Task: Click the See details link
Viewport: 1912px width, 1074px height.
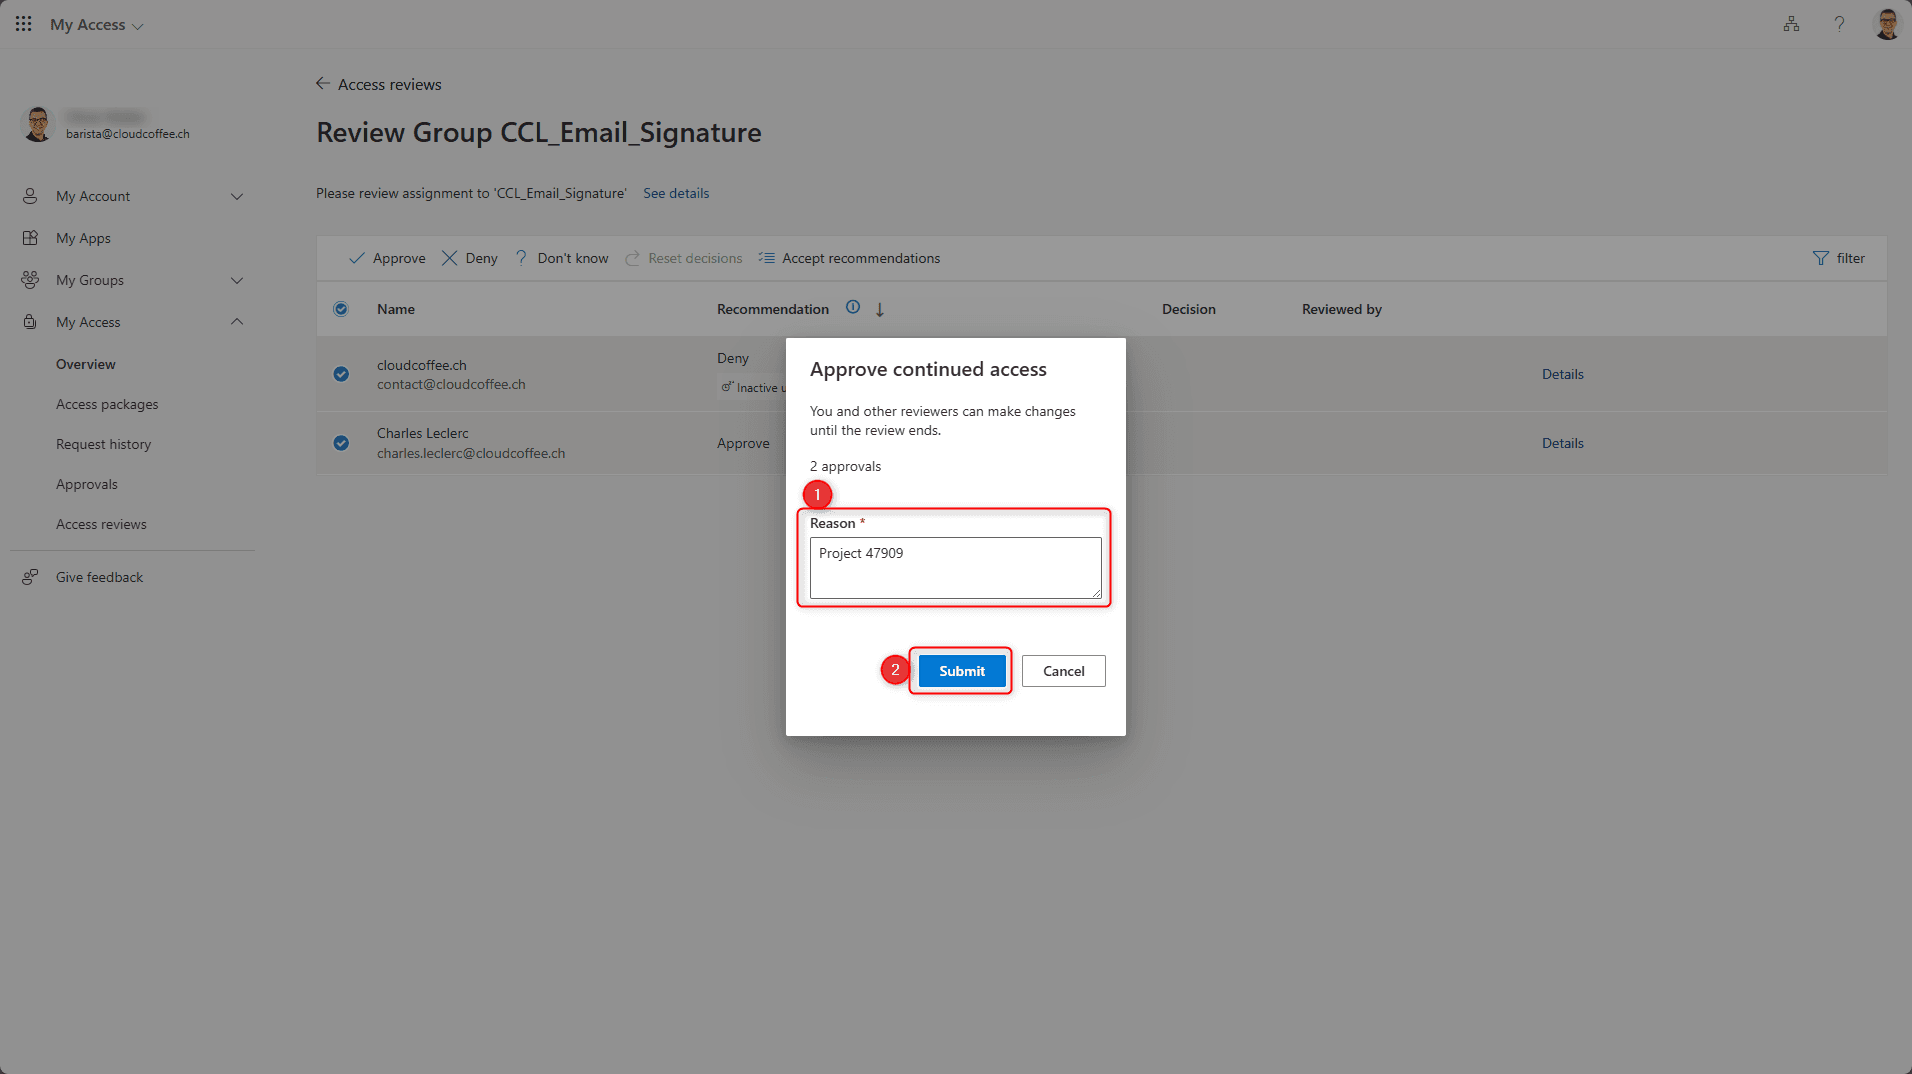Action: [676, 193]
